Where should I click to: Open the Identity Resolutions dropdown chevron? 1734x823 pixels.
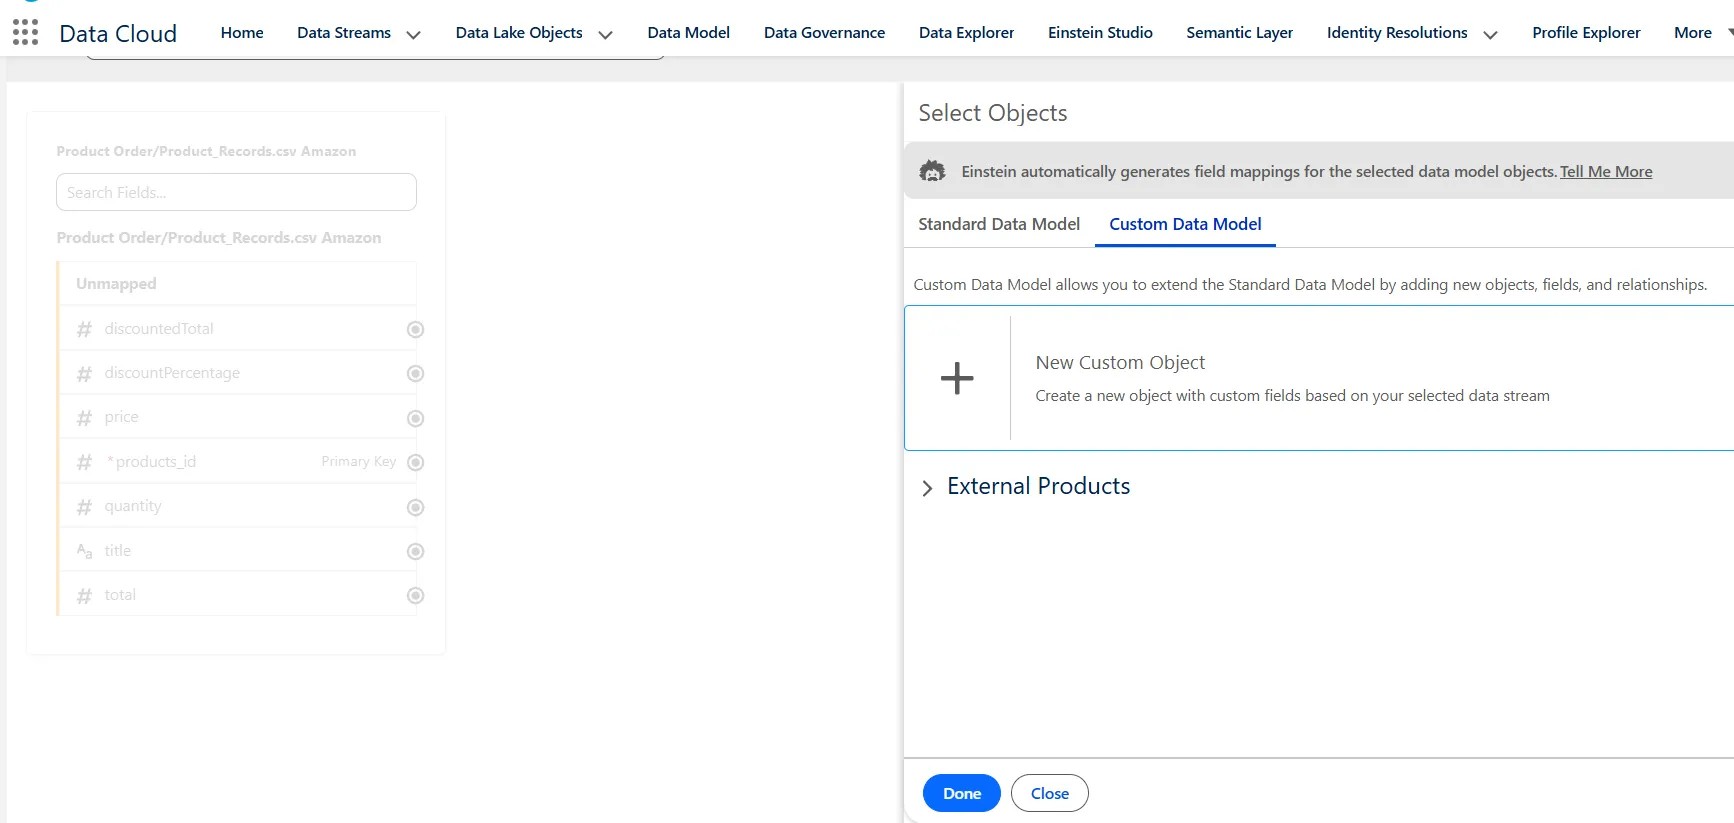pos(1490,34)
